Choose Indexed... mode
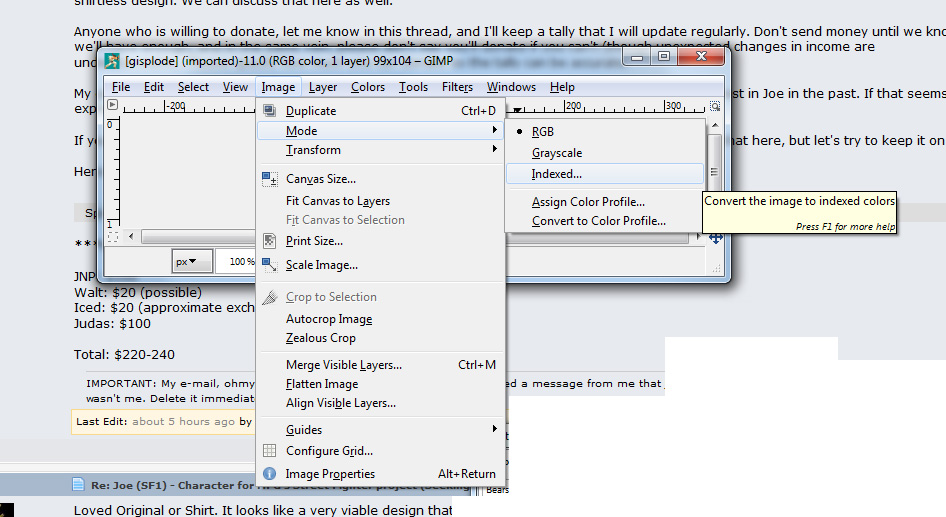Screen dimensions: 946x517 pos(605,174)
